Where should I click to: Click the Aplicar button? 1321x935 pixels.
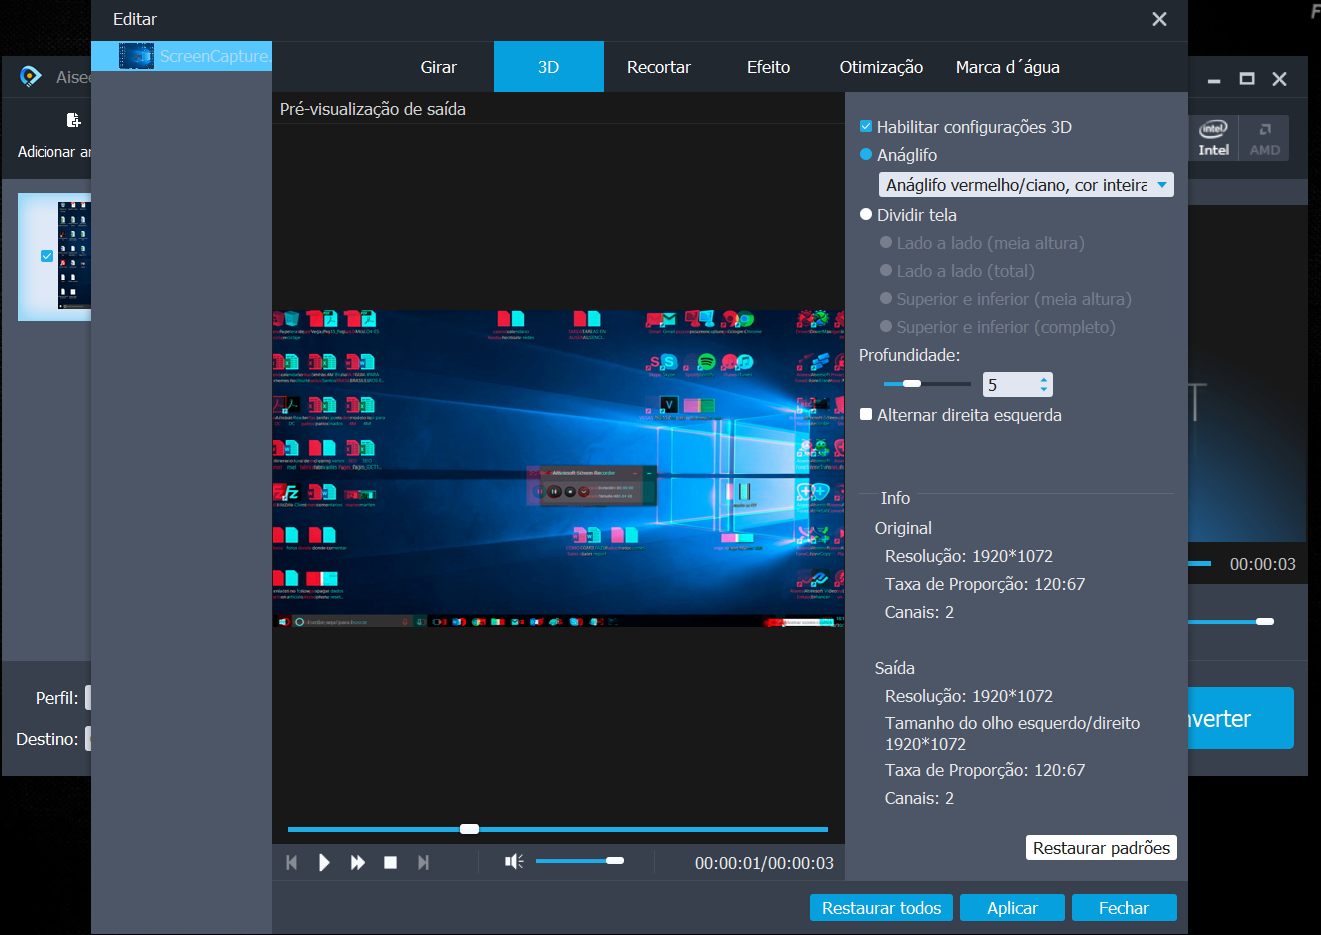click(1012, 908)
